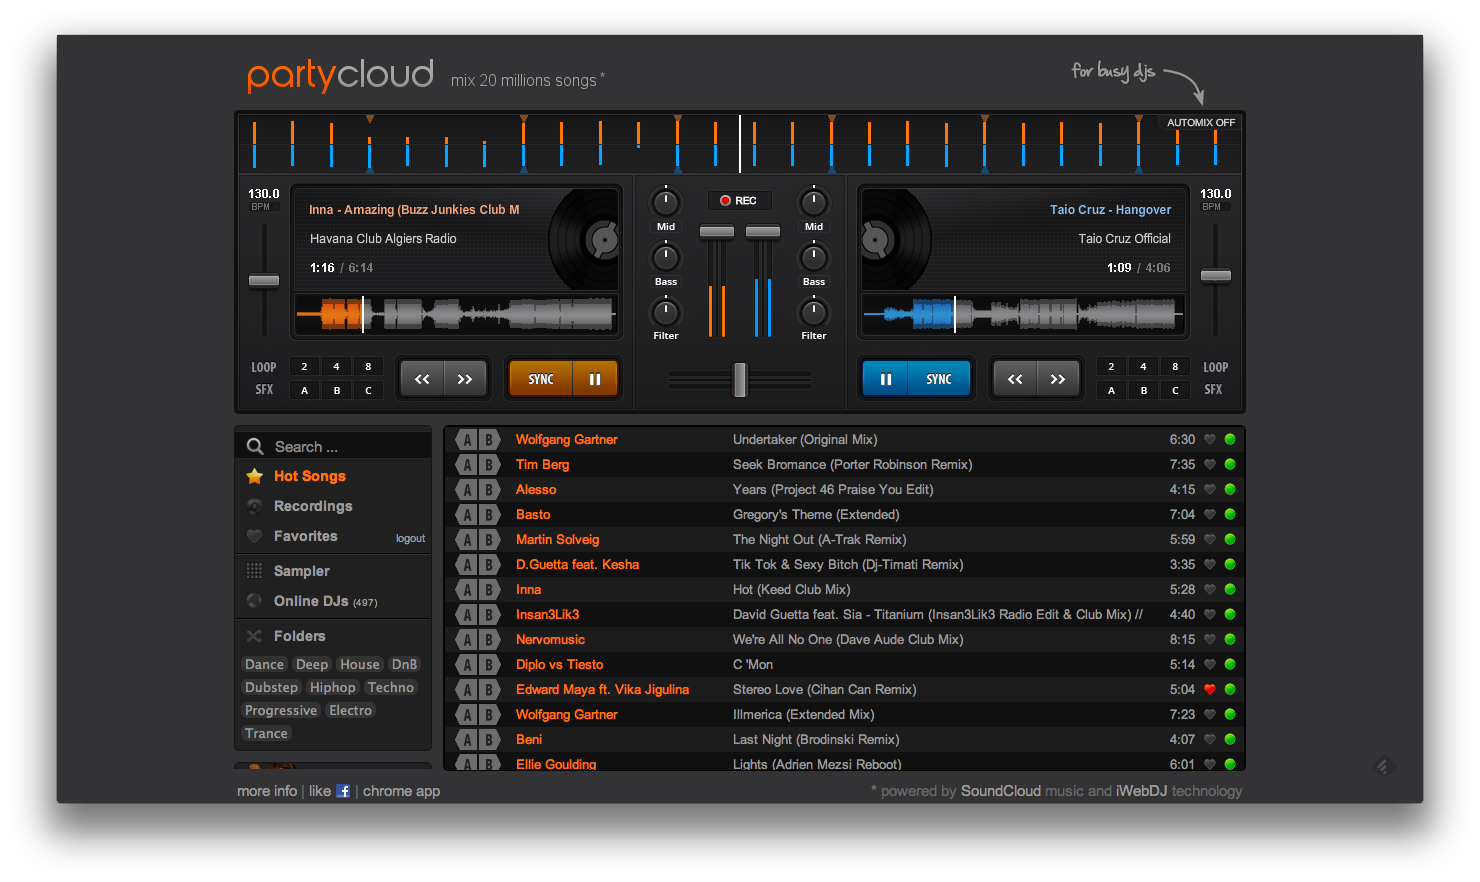Open the Online DJs list
The width and height of the screenshot is (1480, 882).
326,601
